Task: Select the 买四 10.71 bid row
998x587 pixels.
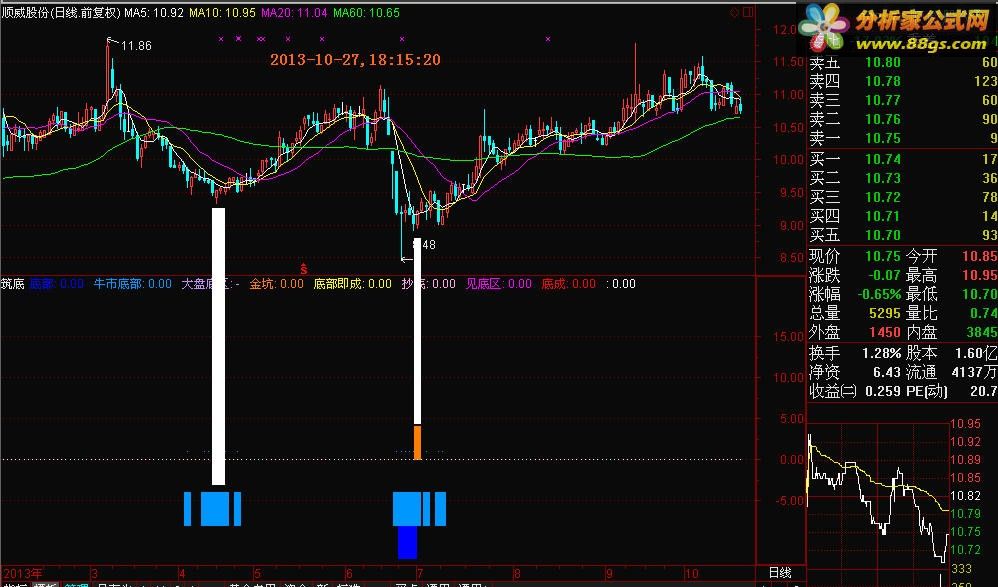Action: point(903,216)
